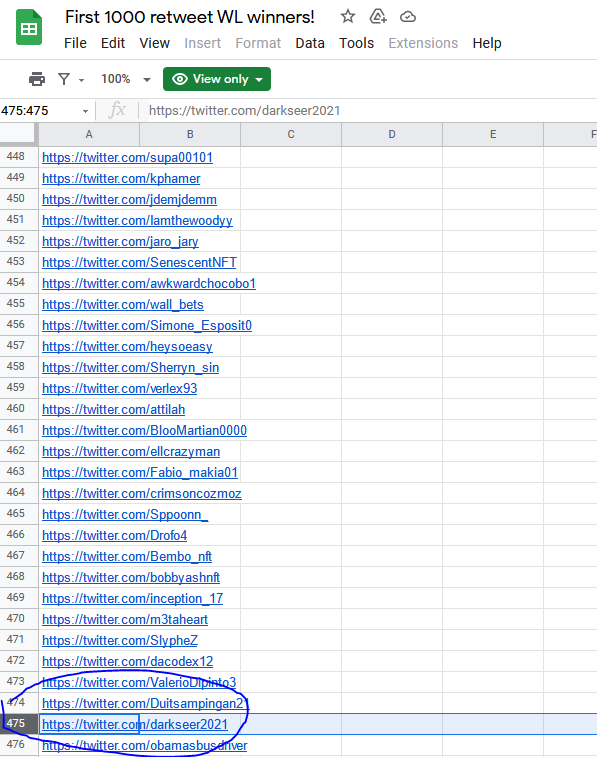Image resolution: width=597 pixels, height=757 pixels.
Task: Click the print icon
Action: pos(37,79)
